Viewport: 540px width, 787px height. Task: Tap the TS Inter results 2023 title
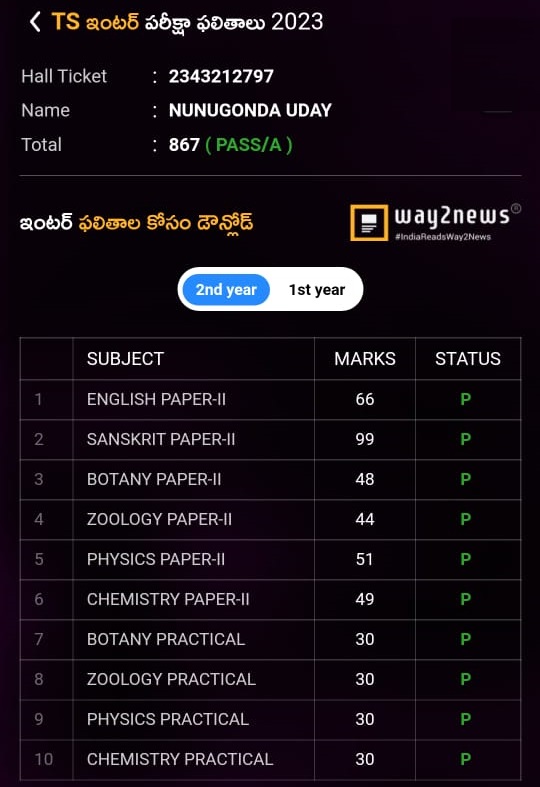[188, 22]
